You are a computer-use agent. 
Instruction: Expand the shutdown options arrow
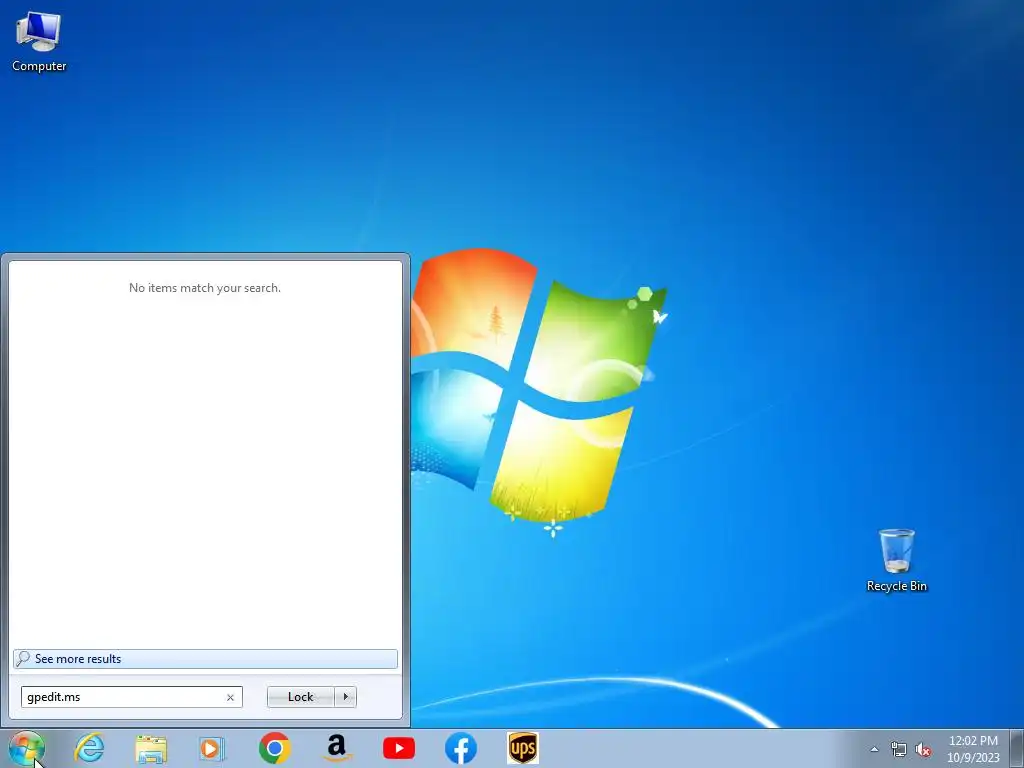coord(345,697)
